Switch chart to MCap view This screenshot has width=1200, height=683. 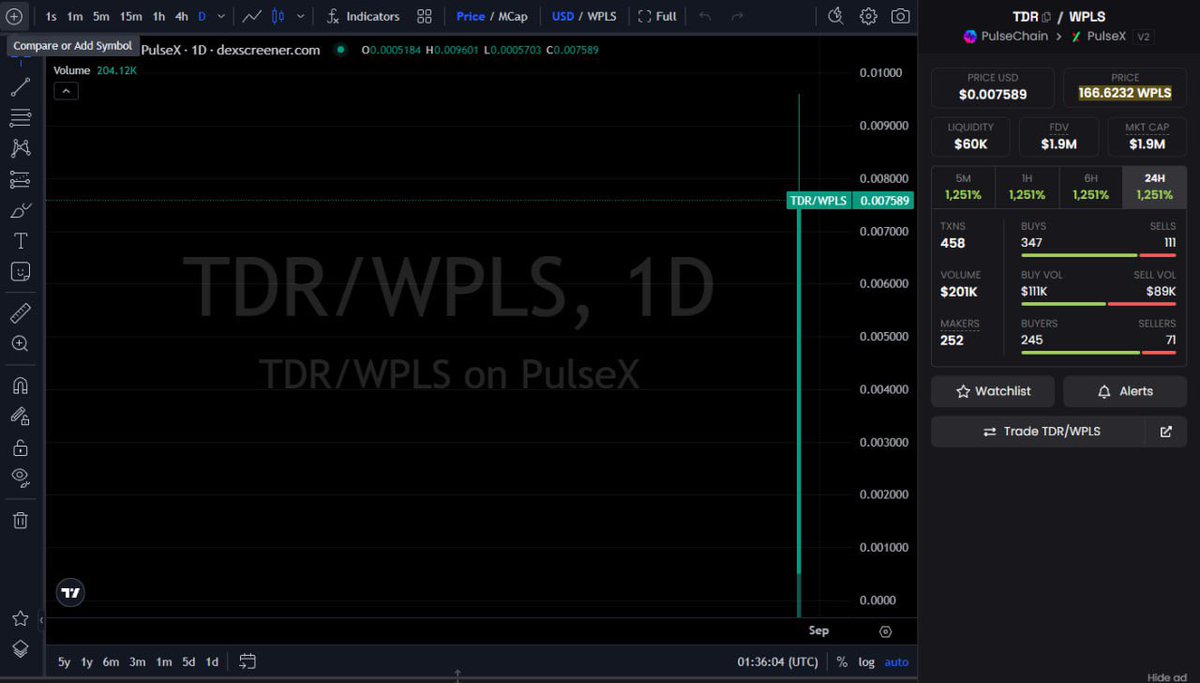click(513, 16)
